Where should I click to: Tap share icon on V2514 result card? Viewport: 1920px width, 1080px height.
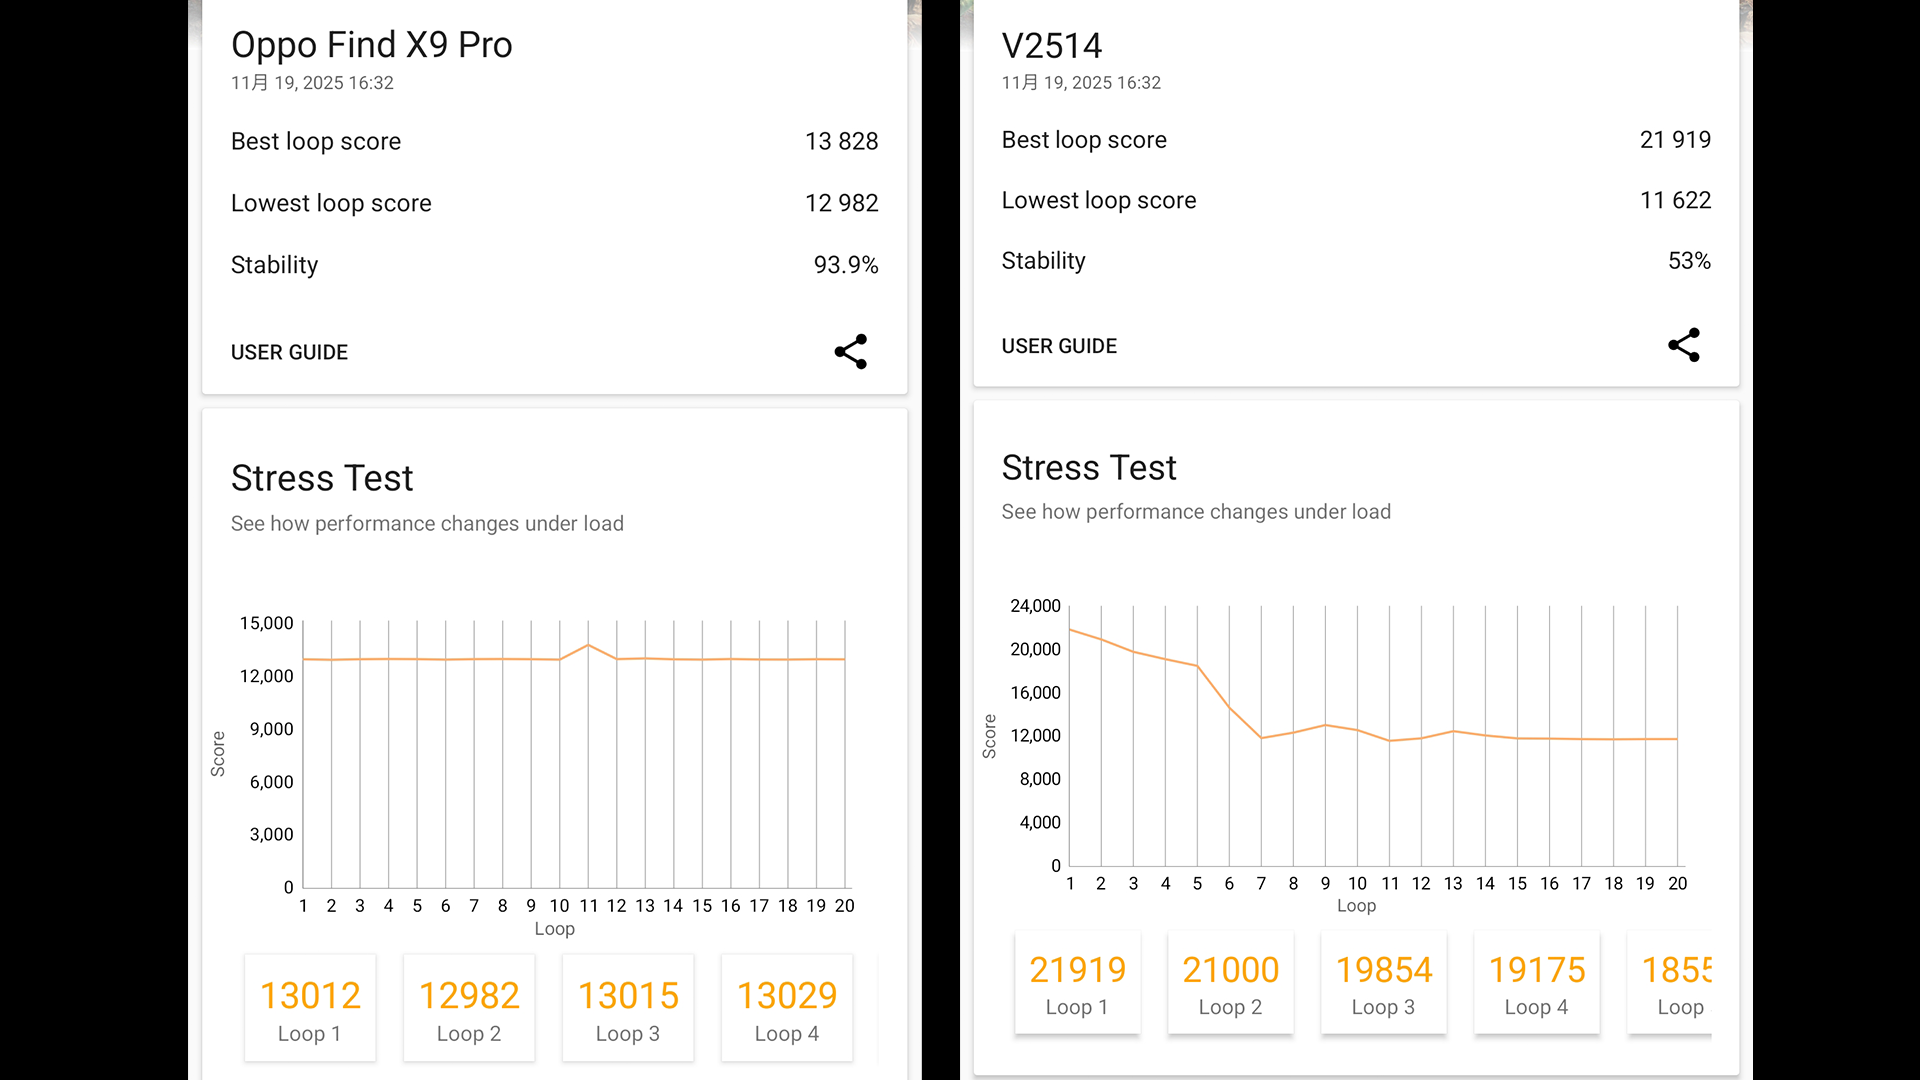(x=1684, y=345)
